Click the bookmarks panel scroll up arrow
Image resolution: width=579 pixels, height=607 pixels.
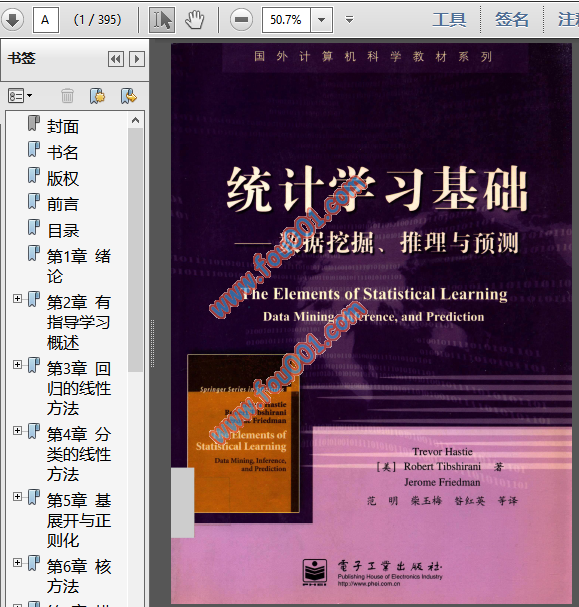pos(135,120)
